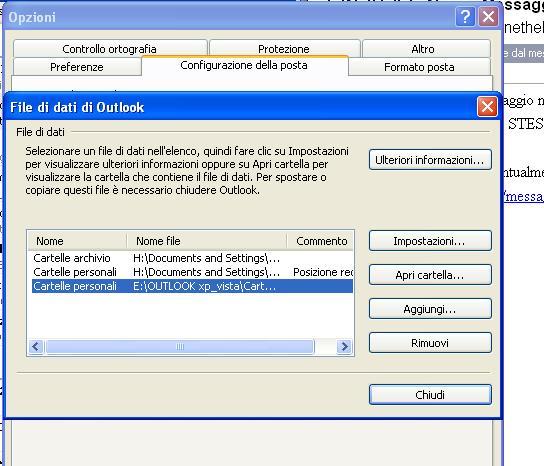Switch to the Controllo ortografia tab
Image resolution: width=544 pixels, height=466 pixels.
110,49
